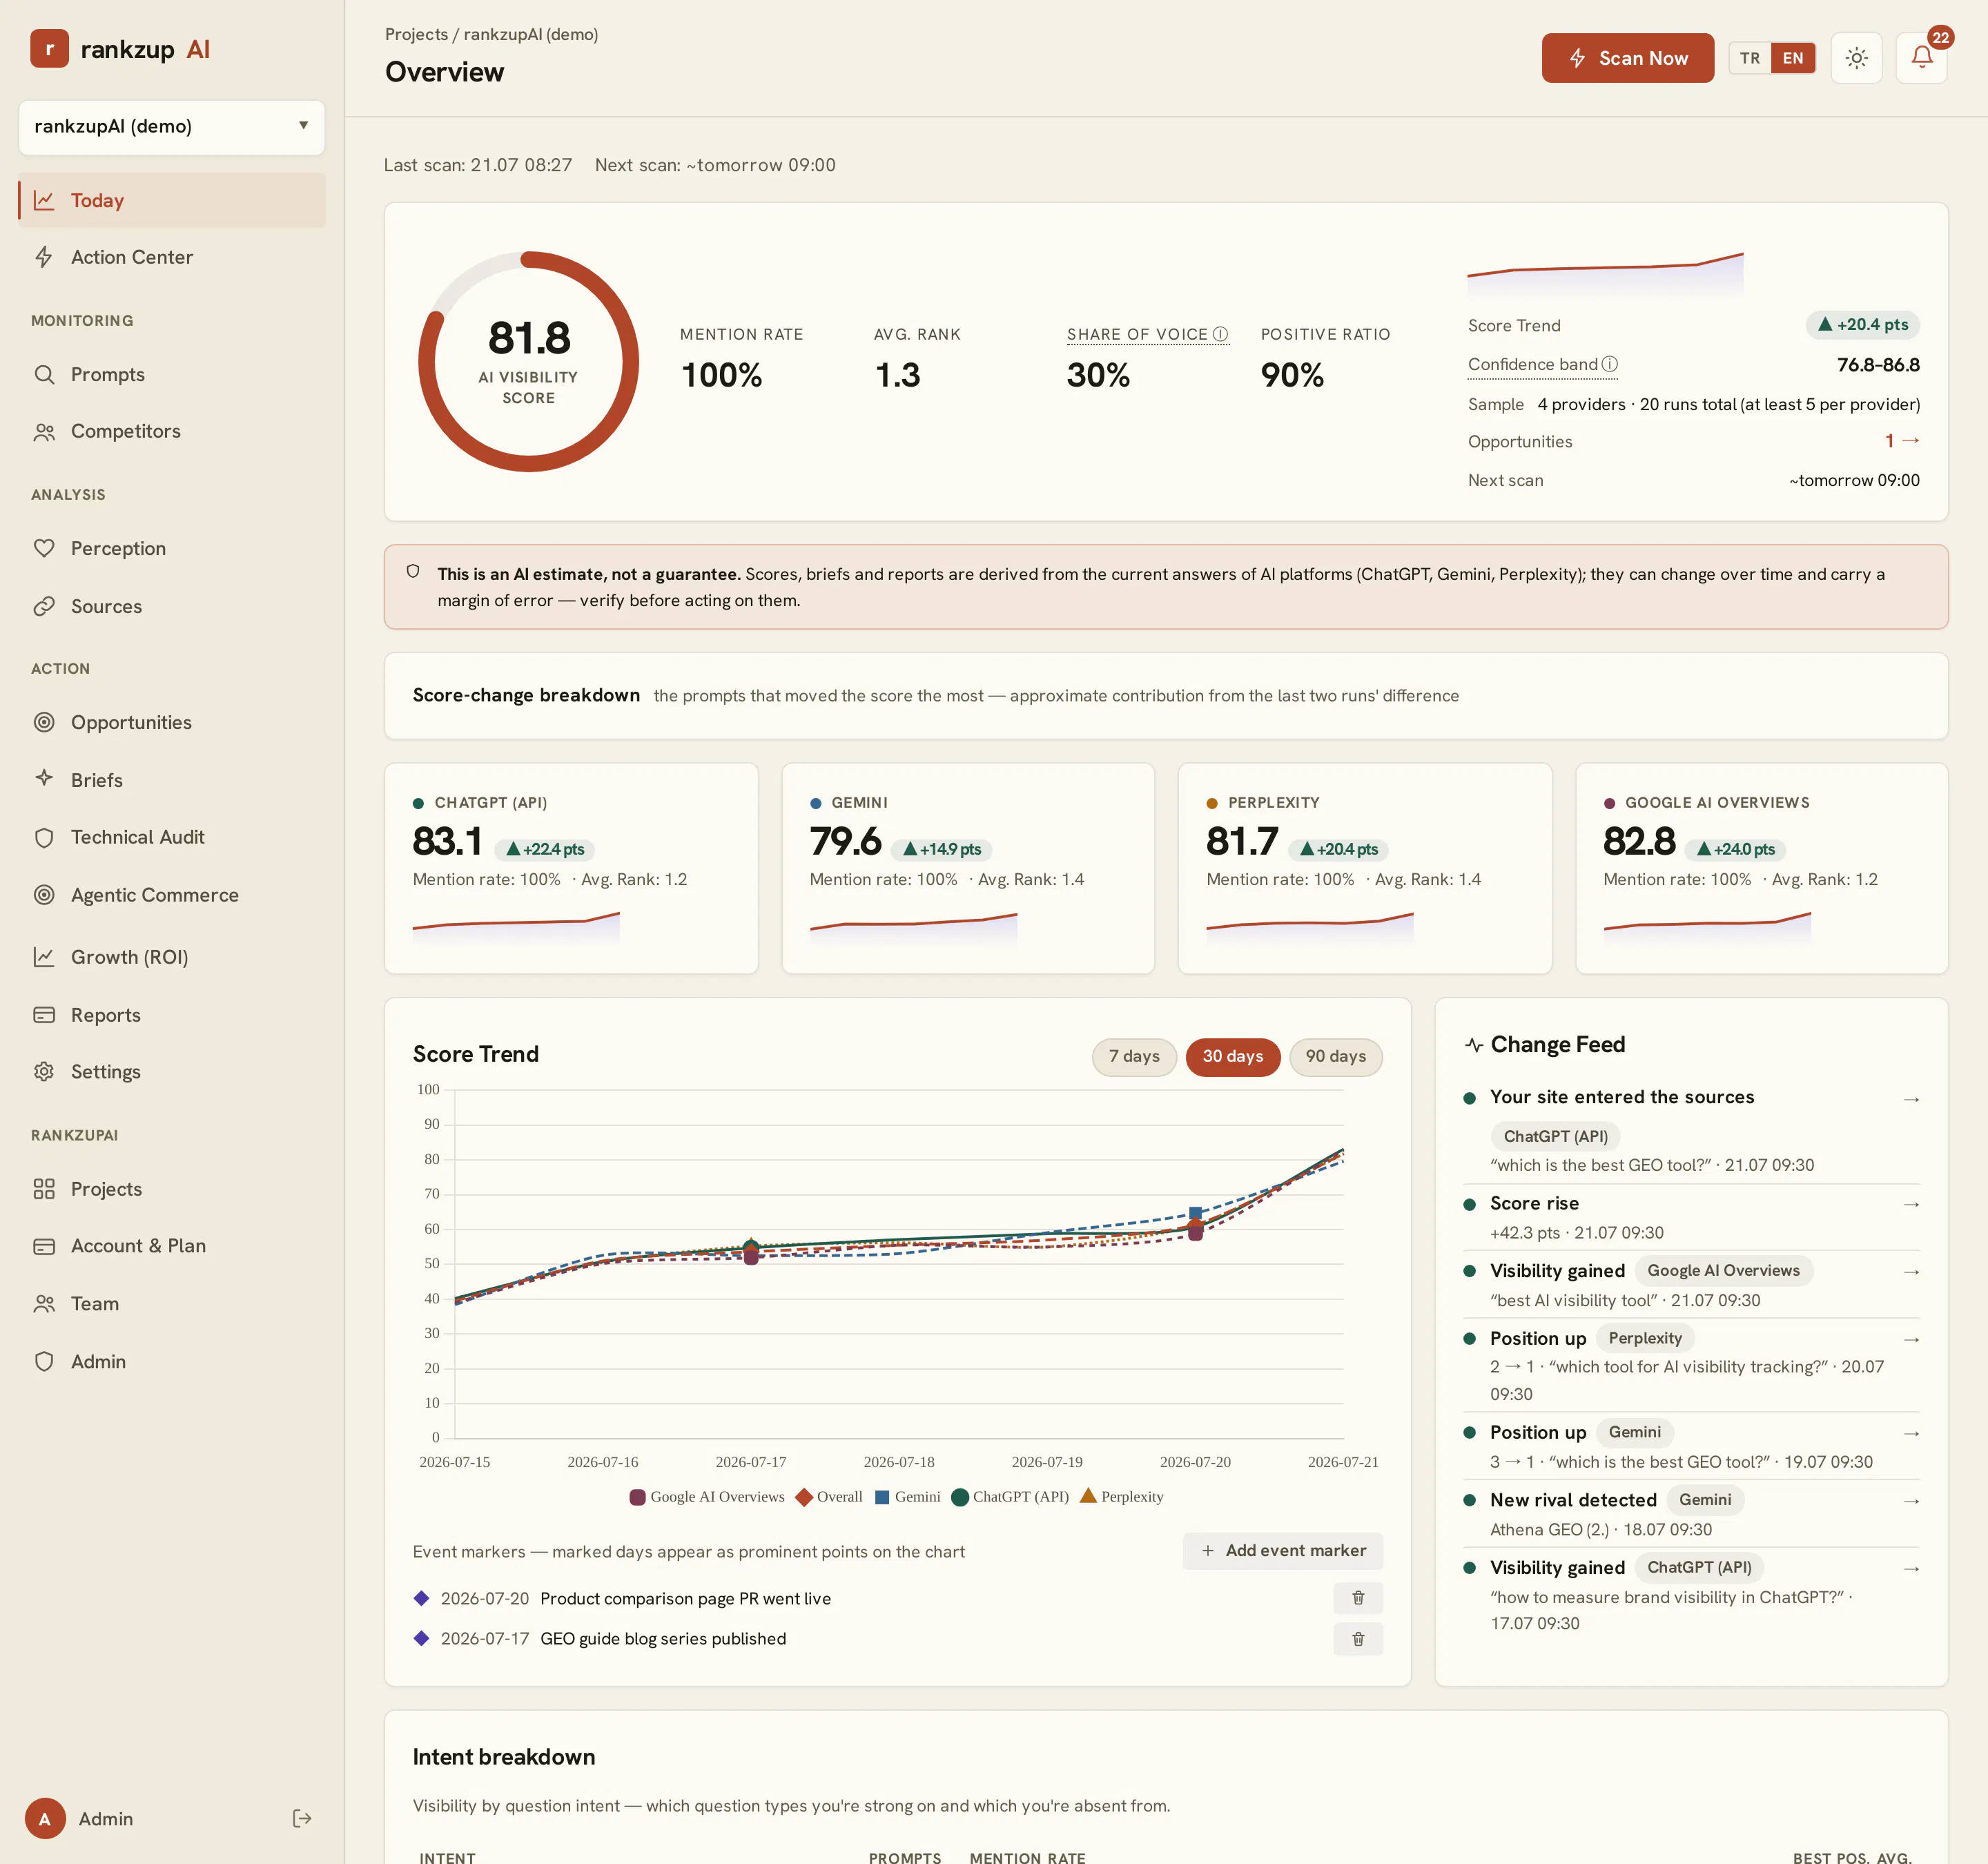Image resolution: width=1988 pixels, height=1864 pixels.
Task: Switch language to TR
Action: click(x=1749, y=58)
